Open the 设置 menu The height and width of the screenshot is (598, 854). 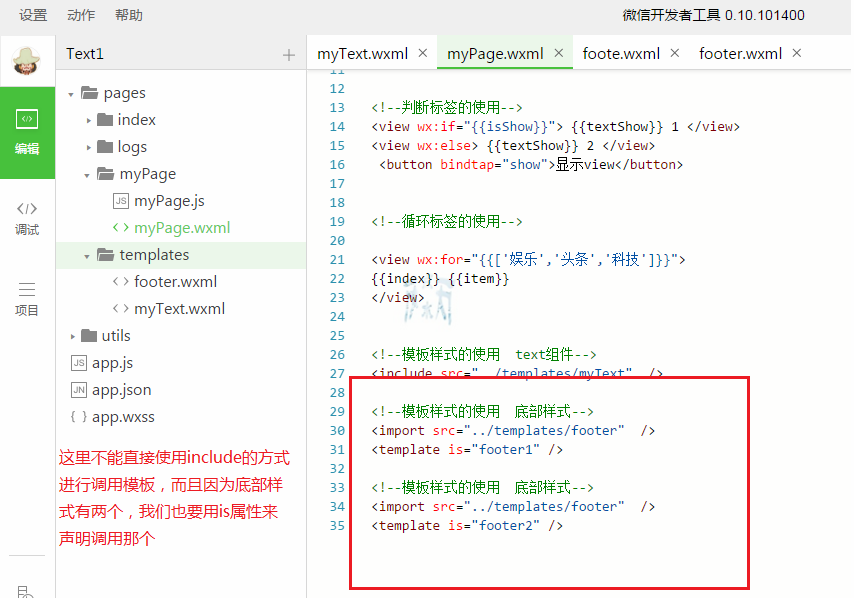[x=33, y=15]
